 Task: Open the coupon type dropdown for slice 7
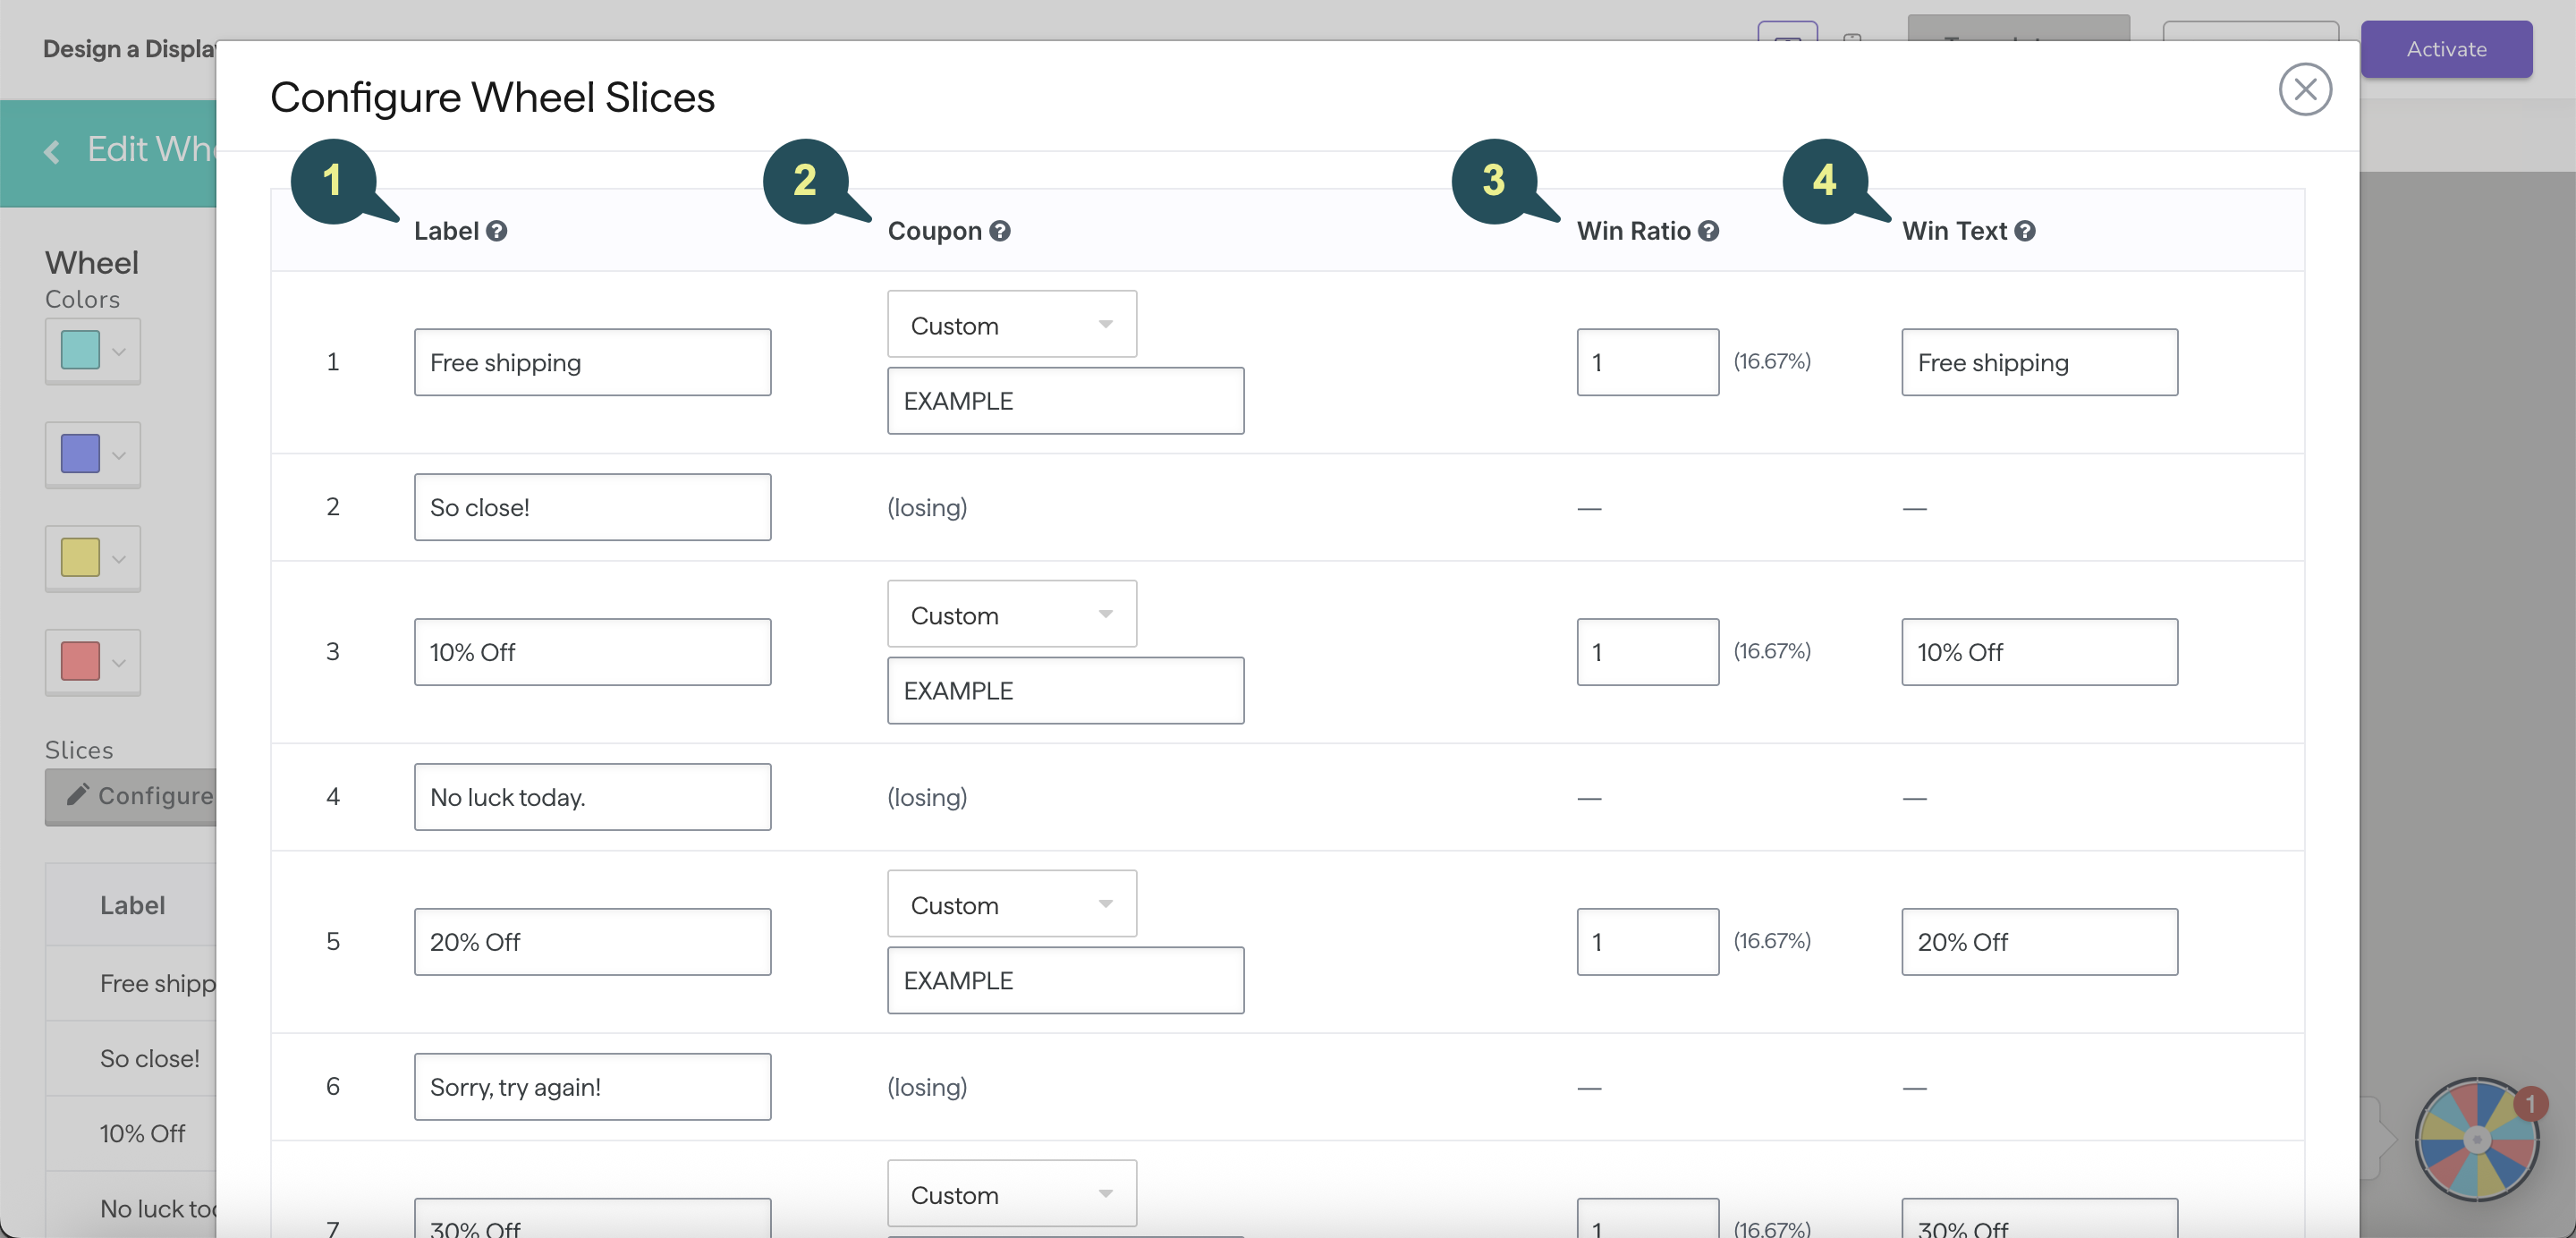pyautogui.click(x=1011, y=1194)
